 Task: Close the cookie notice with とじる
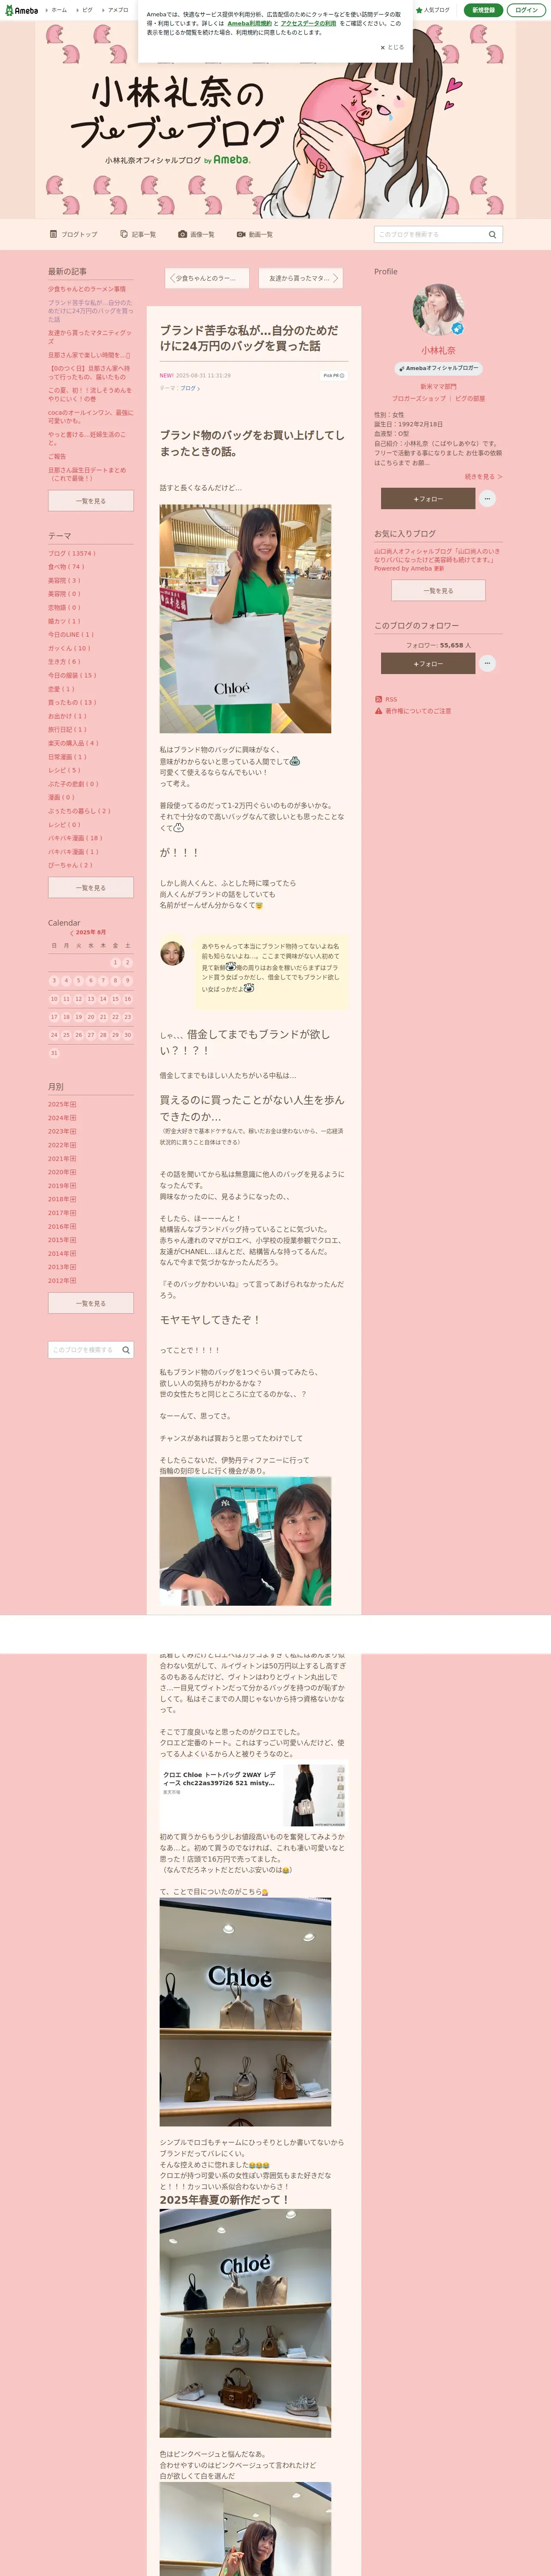tap(392, 47)
